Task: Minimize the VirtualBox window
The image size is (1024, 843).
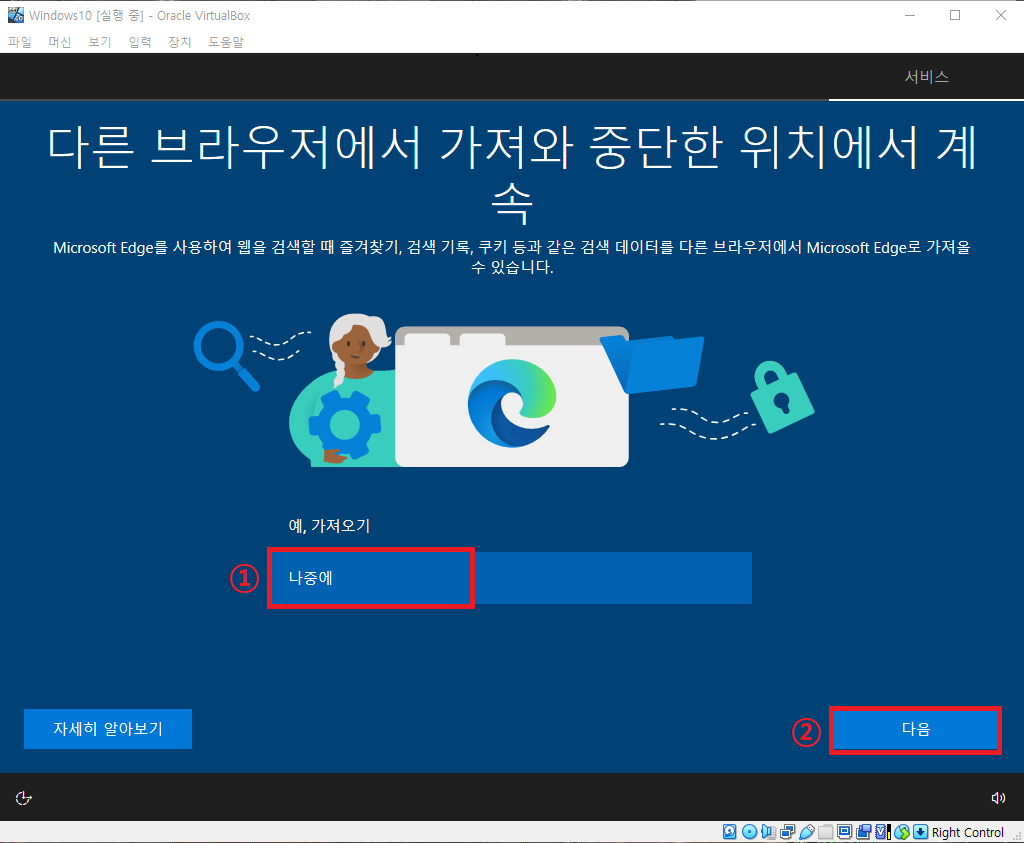Action: 910,15
